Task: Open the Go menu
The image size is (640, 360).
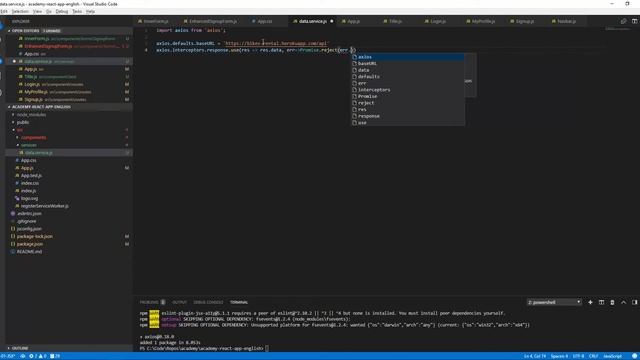Action: 49,11
